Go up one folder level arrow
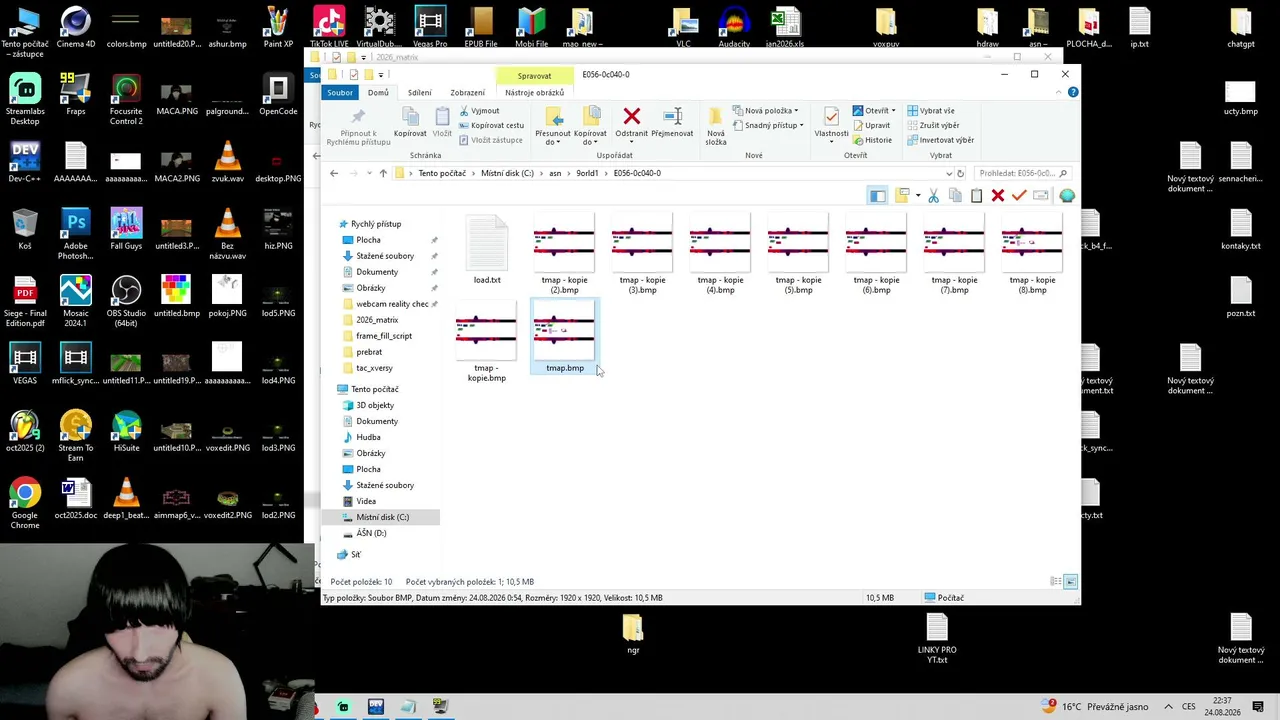 (x=383, y=173)
